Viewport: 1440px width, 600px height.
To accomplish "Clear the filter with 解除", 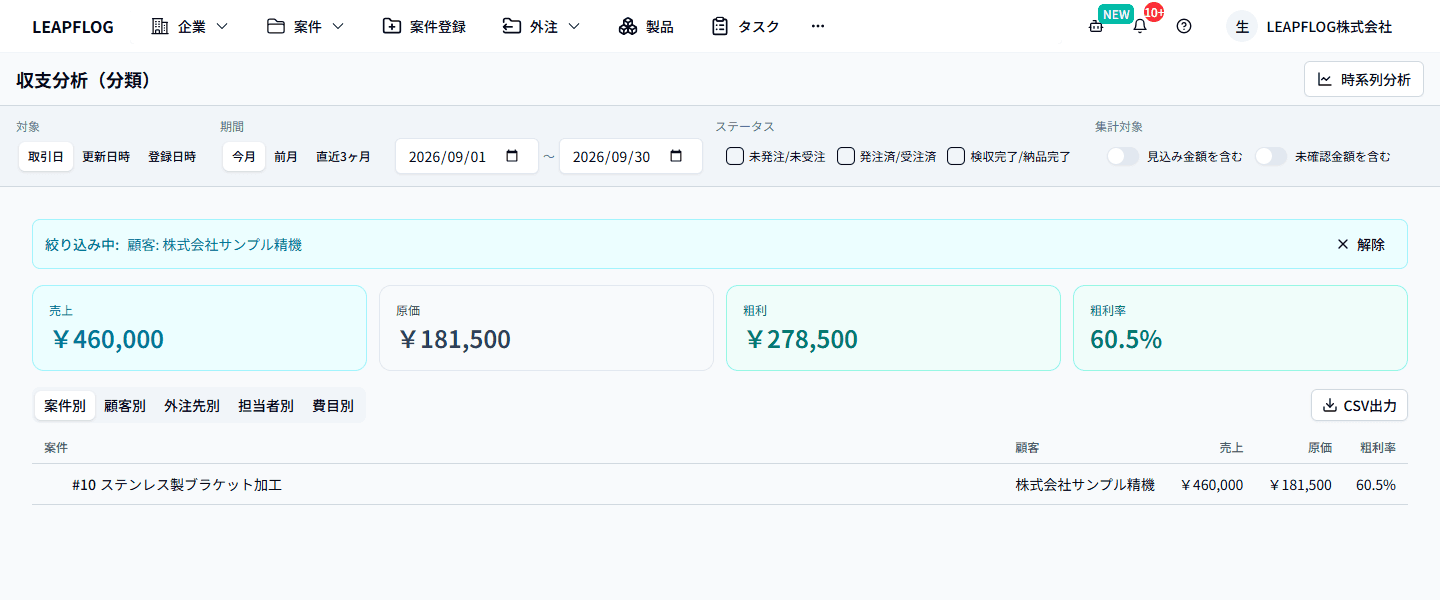I will (x=1361, y=244).
